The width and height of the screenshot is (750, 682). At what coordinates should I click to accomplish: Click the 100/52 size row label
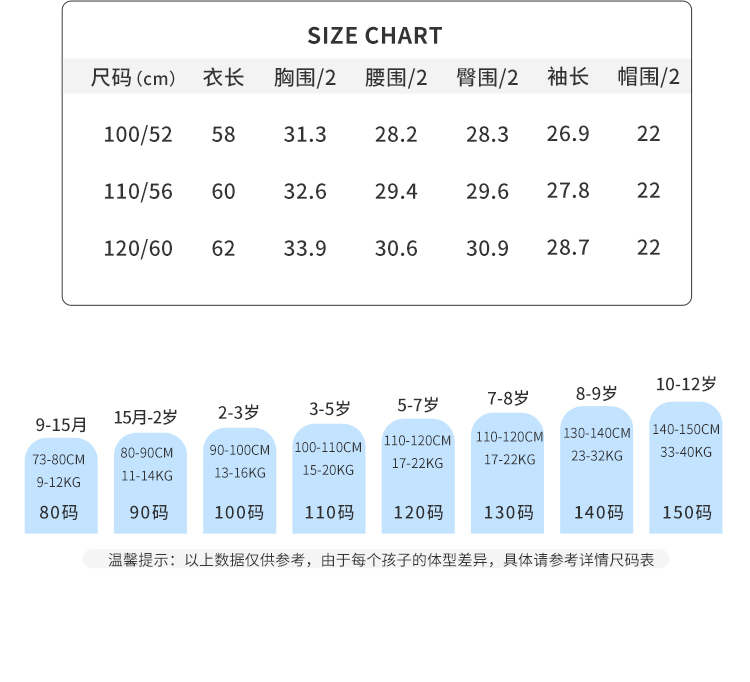[138, 134]
